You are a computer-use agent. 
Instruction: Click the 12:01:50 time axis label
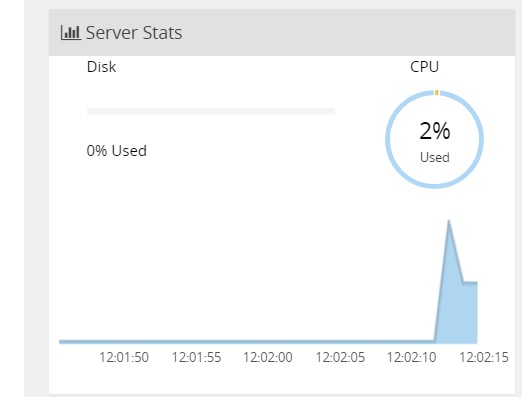point(124,357)
